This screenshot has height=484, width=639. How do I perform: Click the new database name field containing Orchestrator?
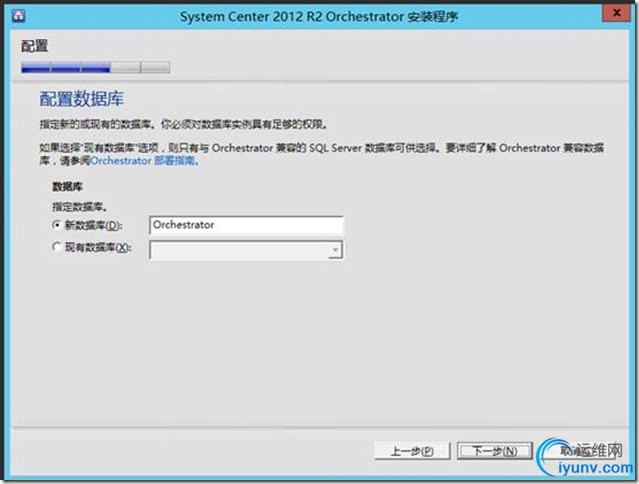pyautogui.click(x=246, y=225)
